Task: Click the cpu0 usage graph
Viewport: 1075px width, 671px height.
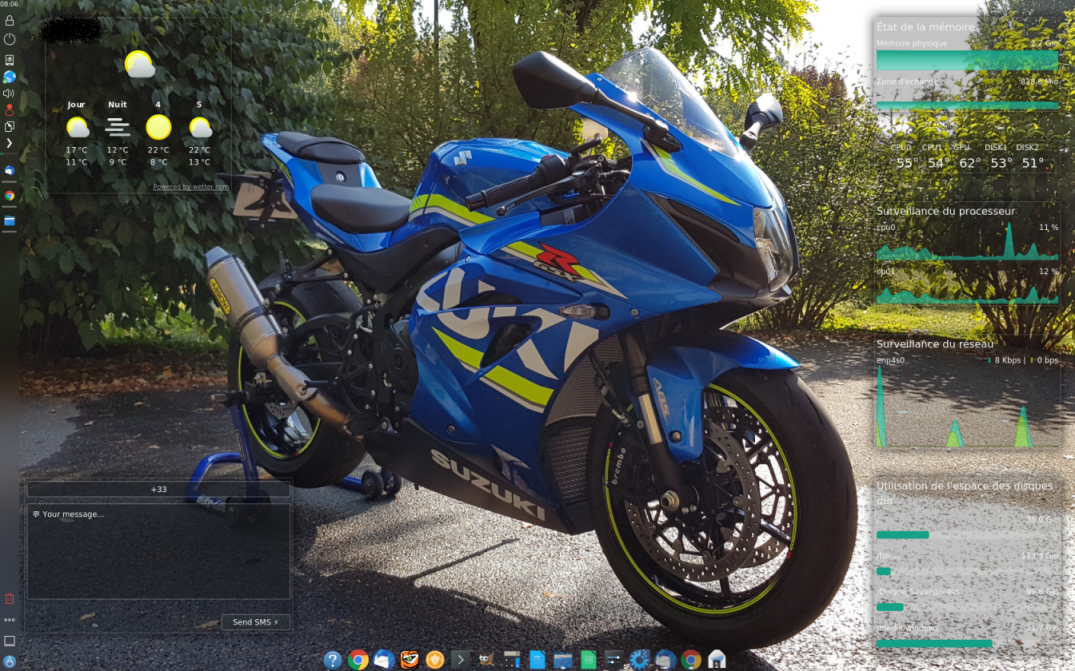Action: coord(967,243)
